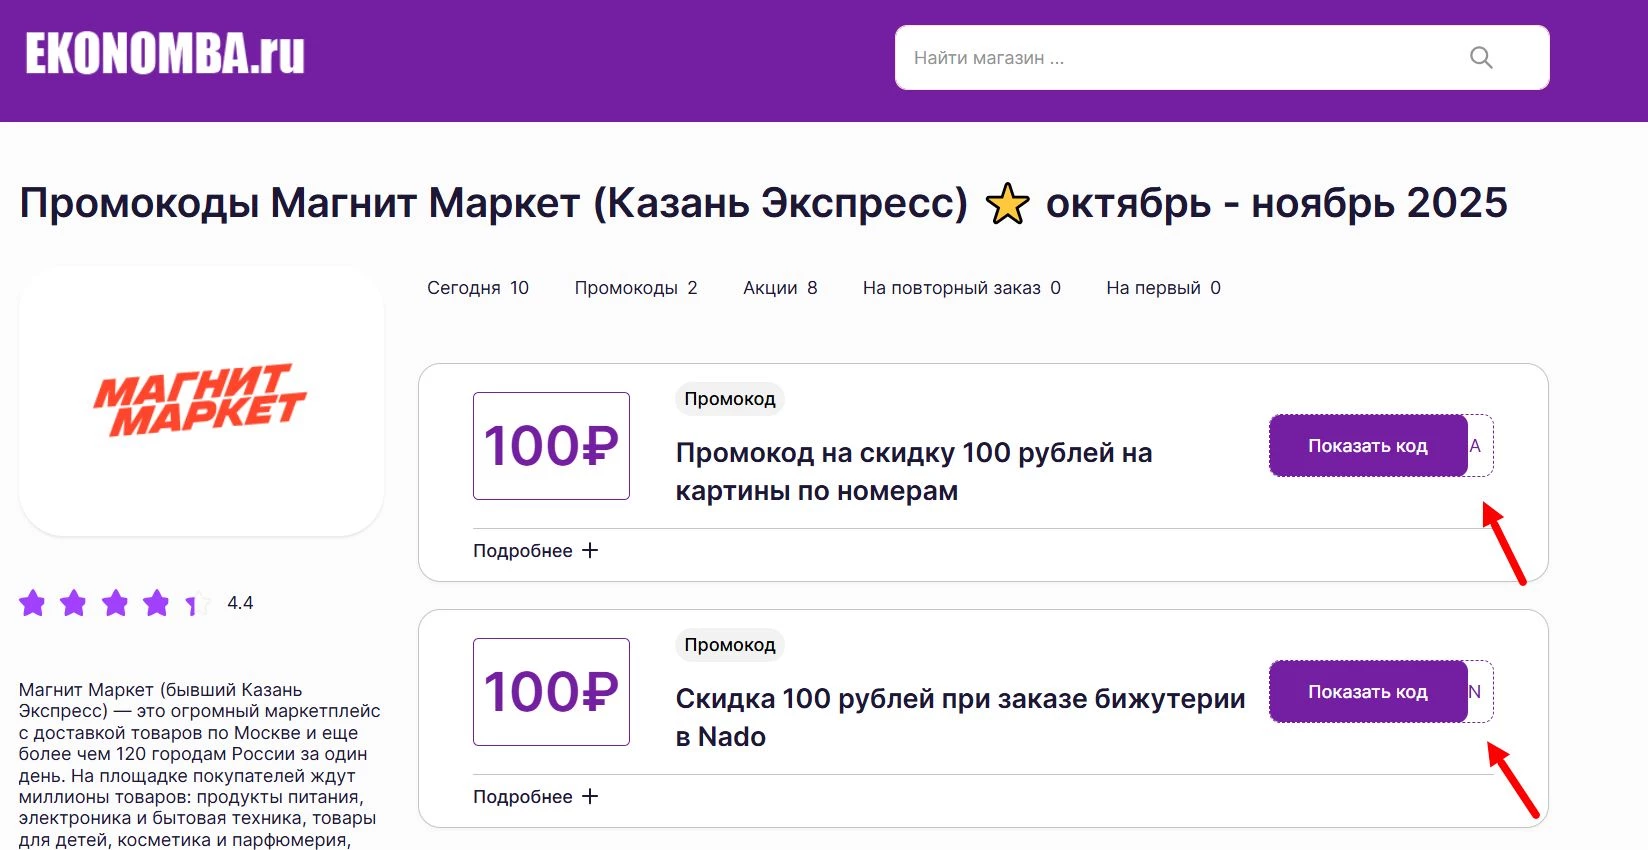
Task: Expand "Подробнее" under картины по номерам offer
Action: point(535,551)
